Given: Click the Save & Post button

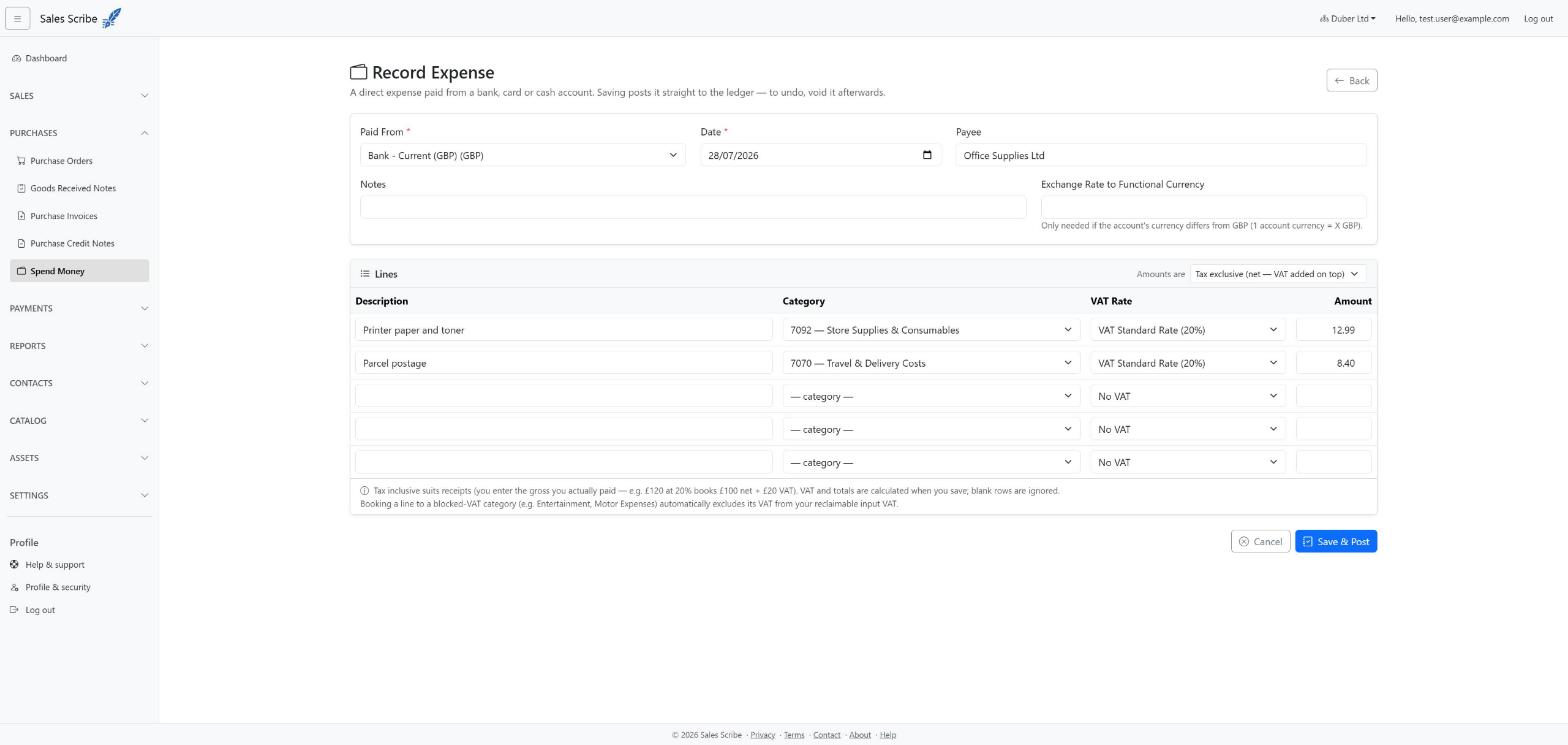Looking at the screenshot, I should click(1336, 541).
